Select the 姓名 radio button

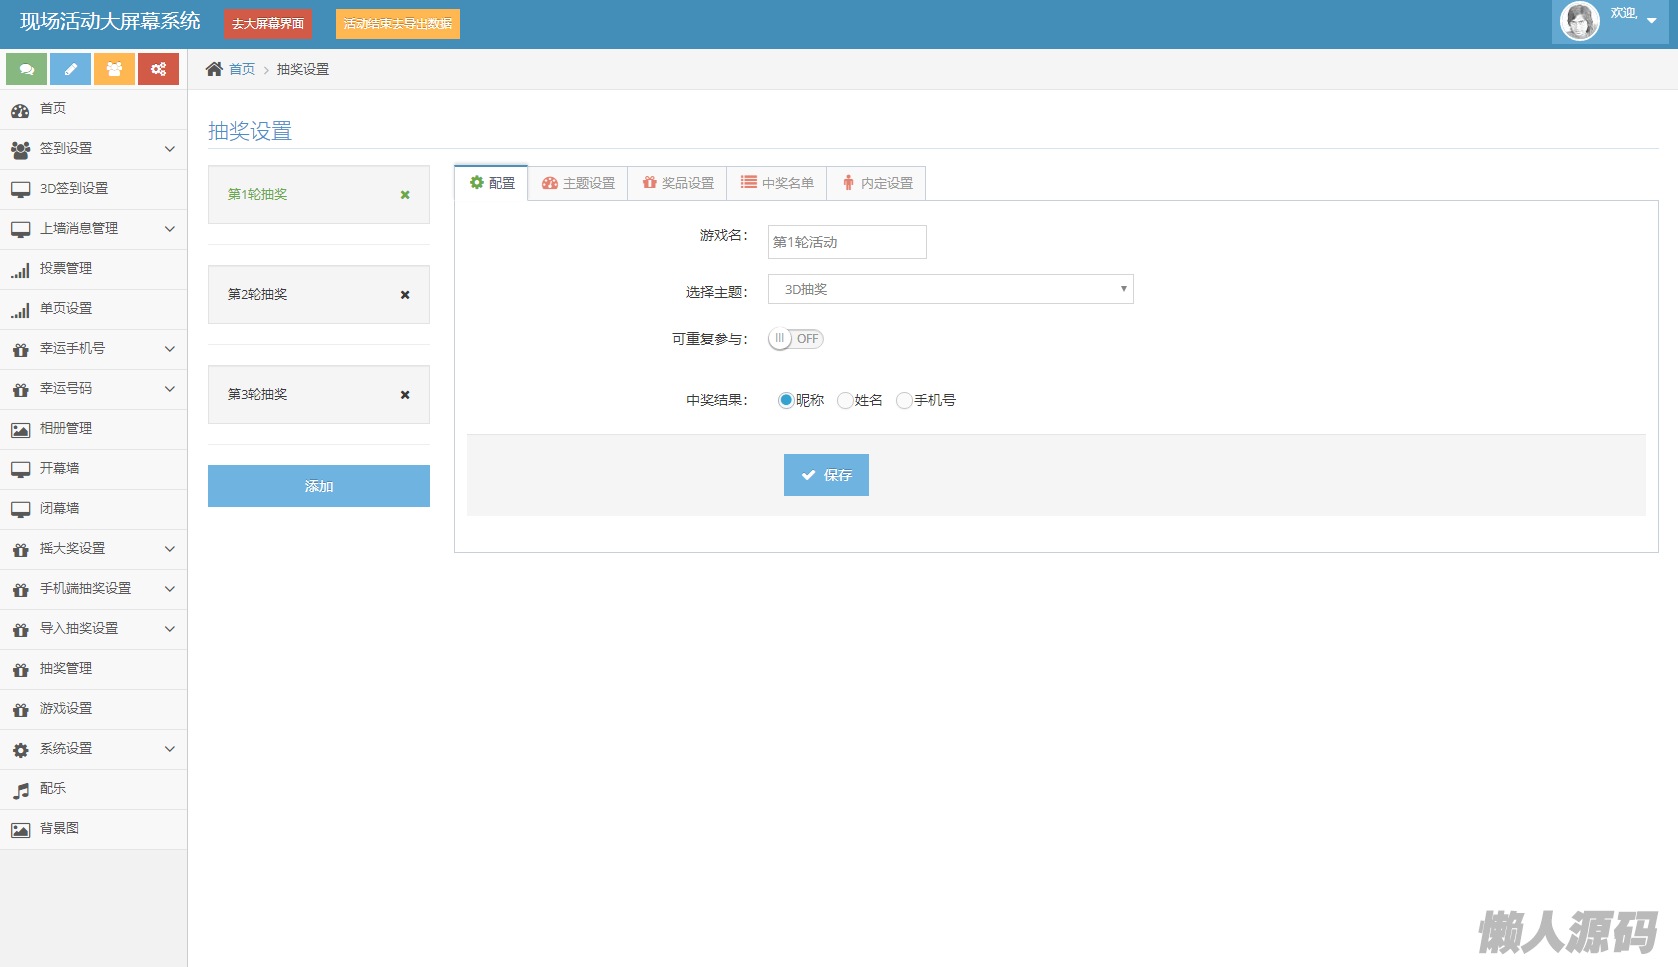845,400
